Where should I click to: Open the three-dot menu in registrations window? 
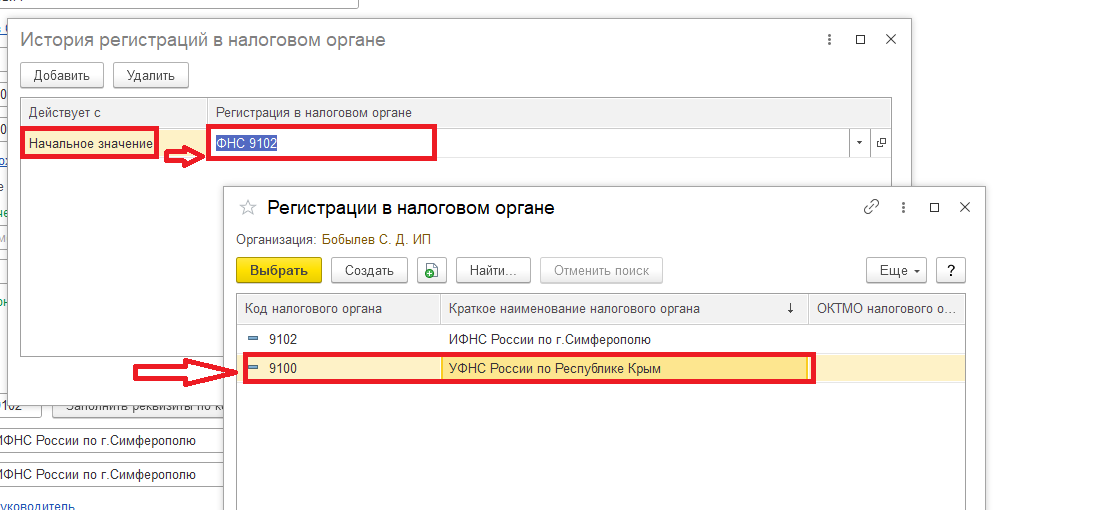904,207
